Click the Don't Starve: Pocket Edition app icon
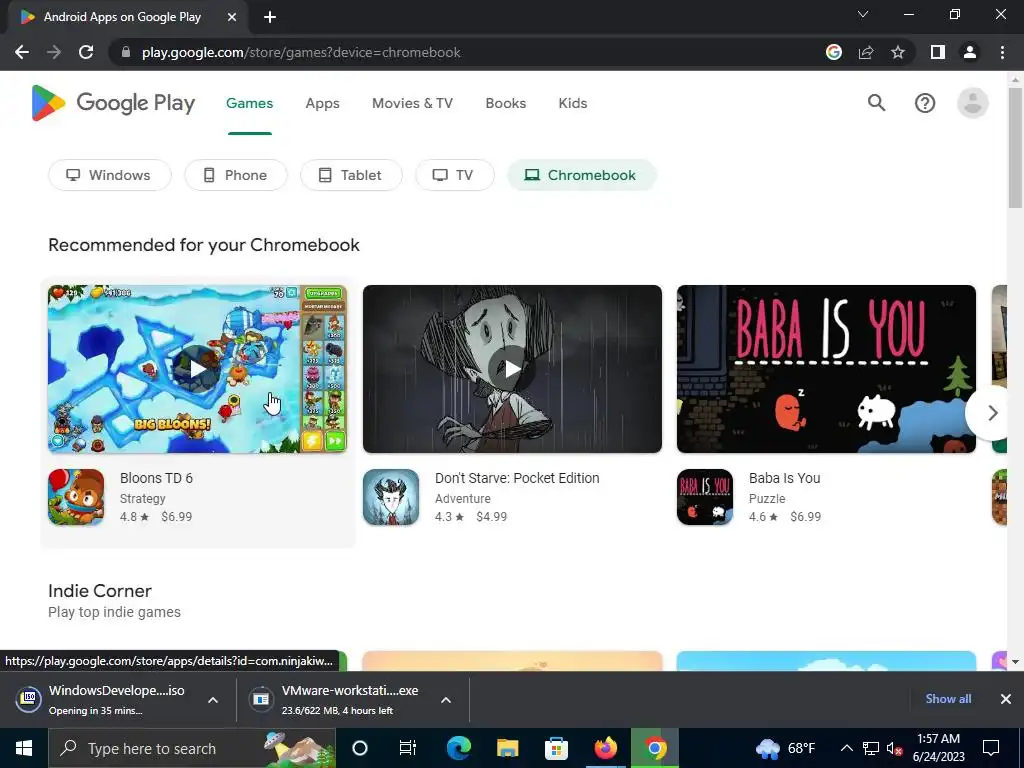1024x768 pixels. click(x=391, y=497)
